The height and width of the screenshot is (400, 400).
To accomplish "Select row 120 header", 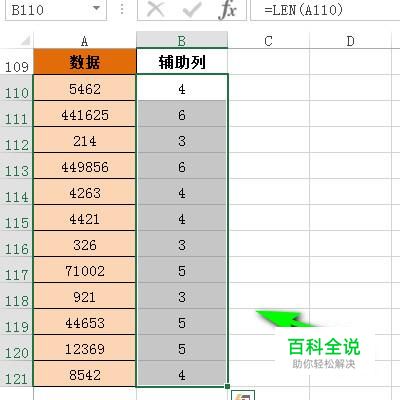I will coord(16,348).
